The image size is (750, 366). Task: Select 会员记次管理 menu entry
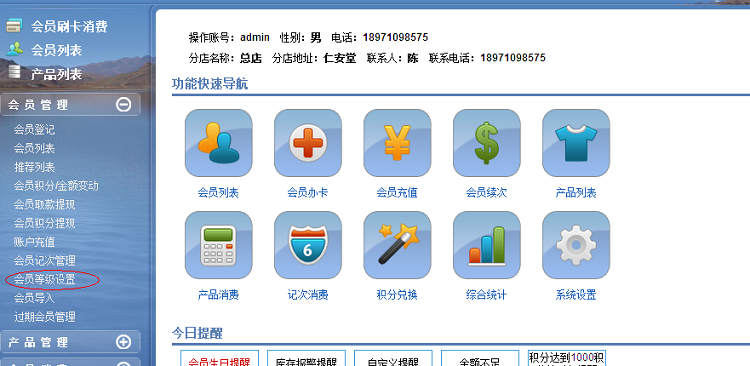click(44, 260)
